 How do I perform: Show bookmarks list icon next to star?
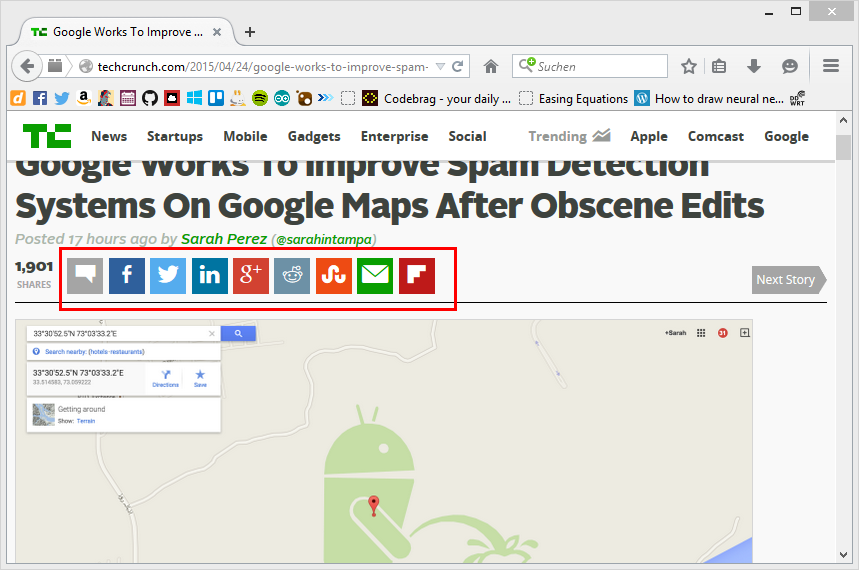tap(719, 66)
